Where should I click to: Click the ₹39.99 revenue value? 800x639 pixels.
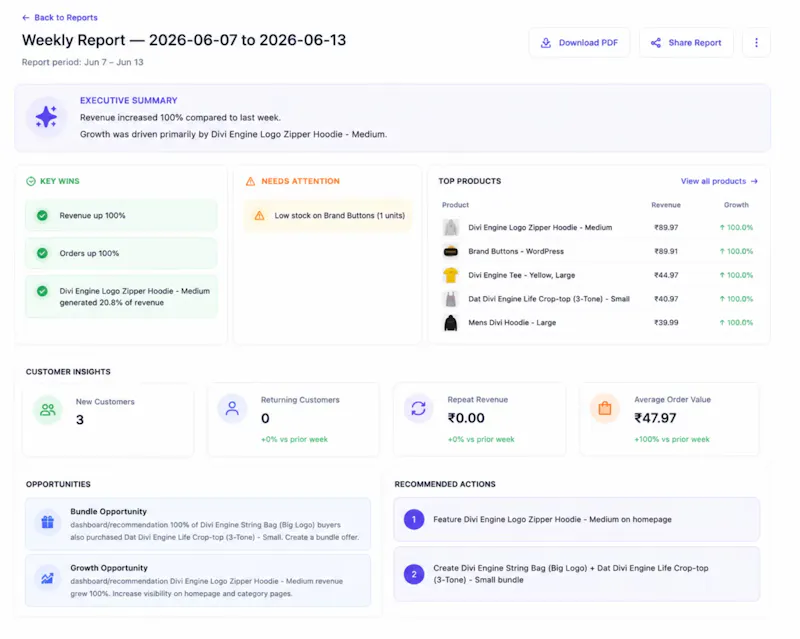[666, 323]
